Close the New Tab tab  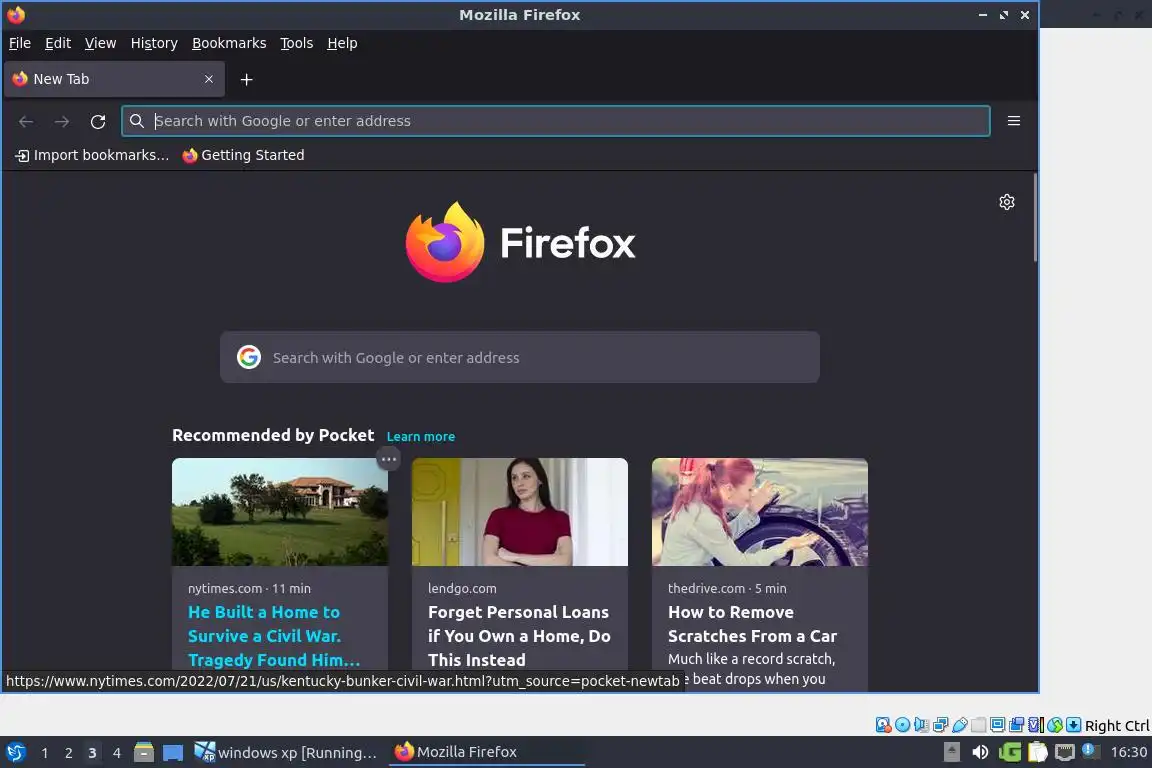tap(209, 79)
